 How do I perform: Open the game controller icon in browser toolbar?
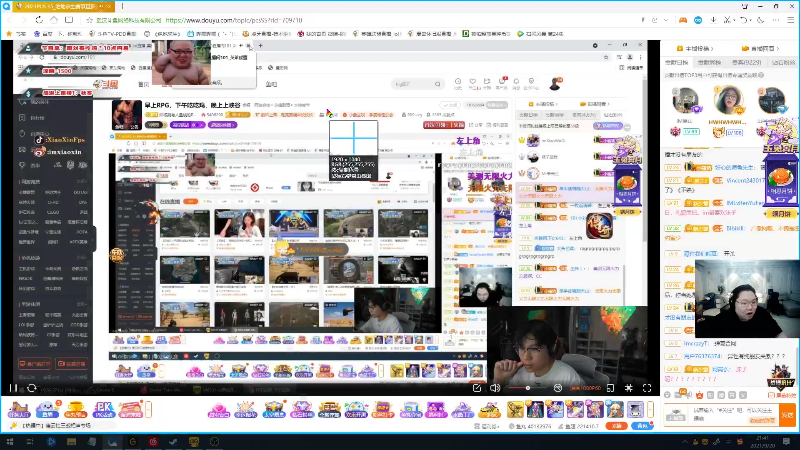(x=683, y=20)
